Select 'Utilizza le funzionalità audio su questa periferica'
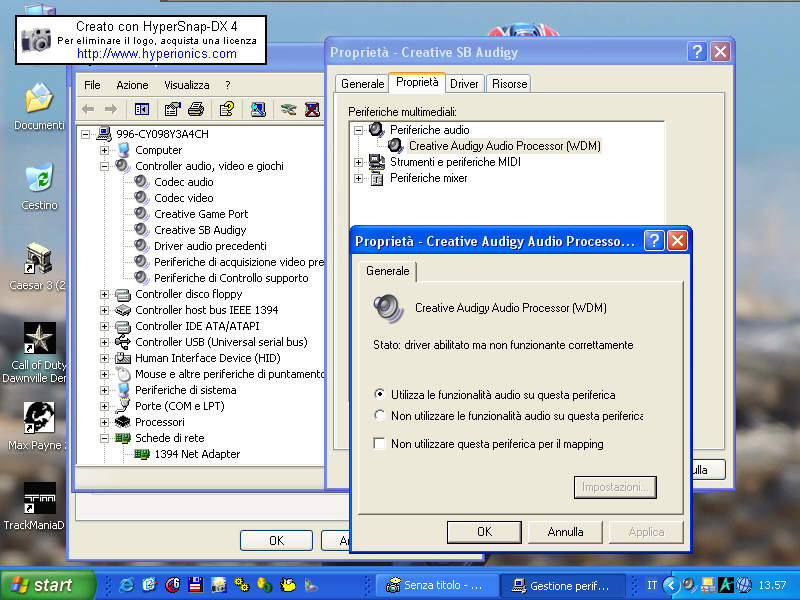The image size is (800, 600). coord(379,394)
